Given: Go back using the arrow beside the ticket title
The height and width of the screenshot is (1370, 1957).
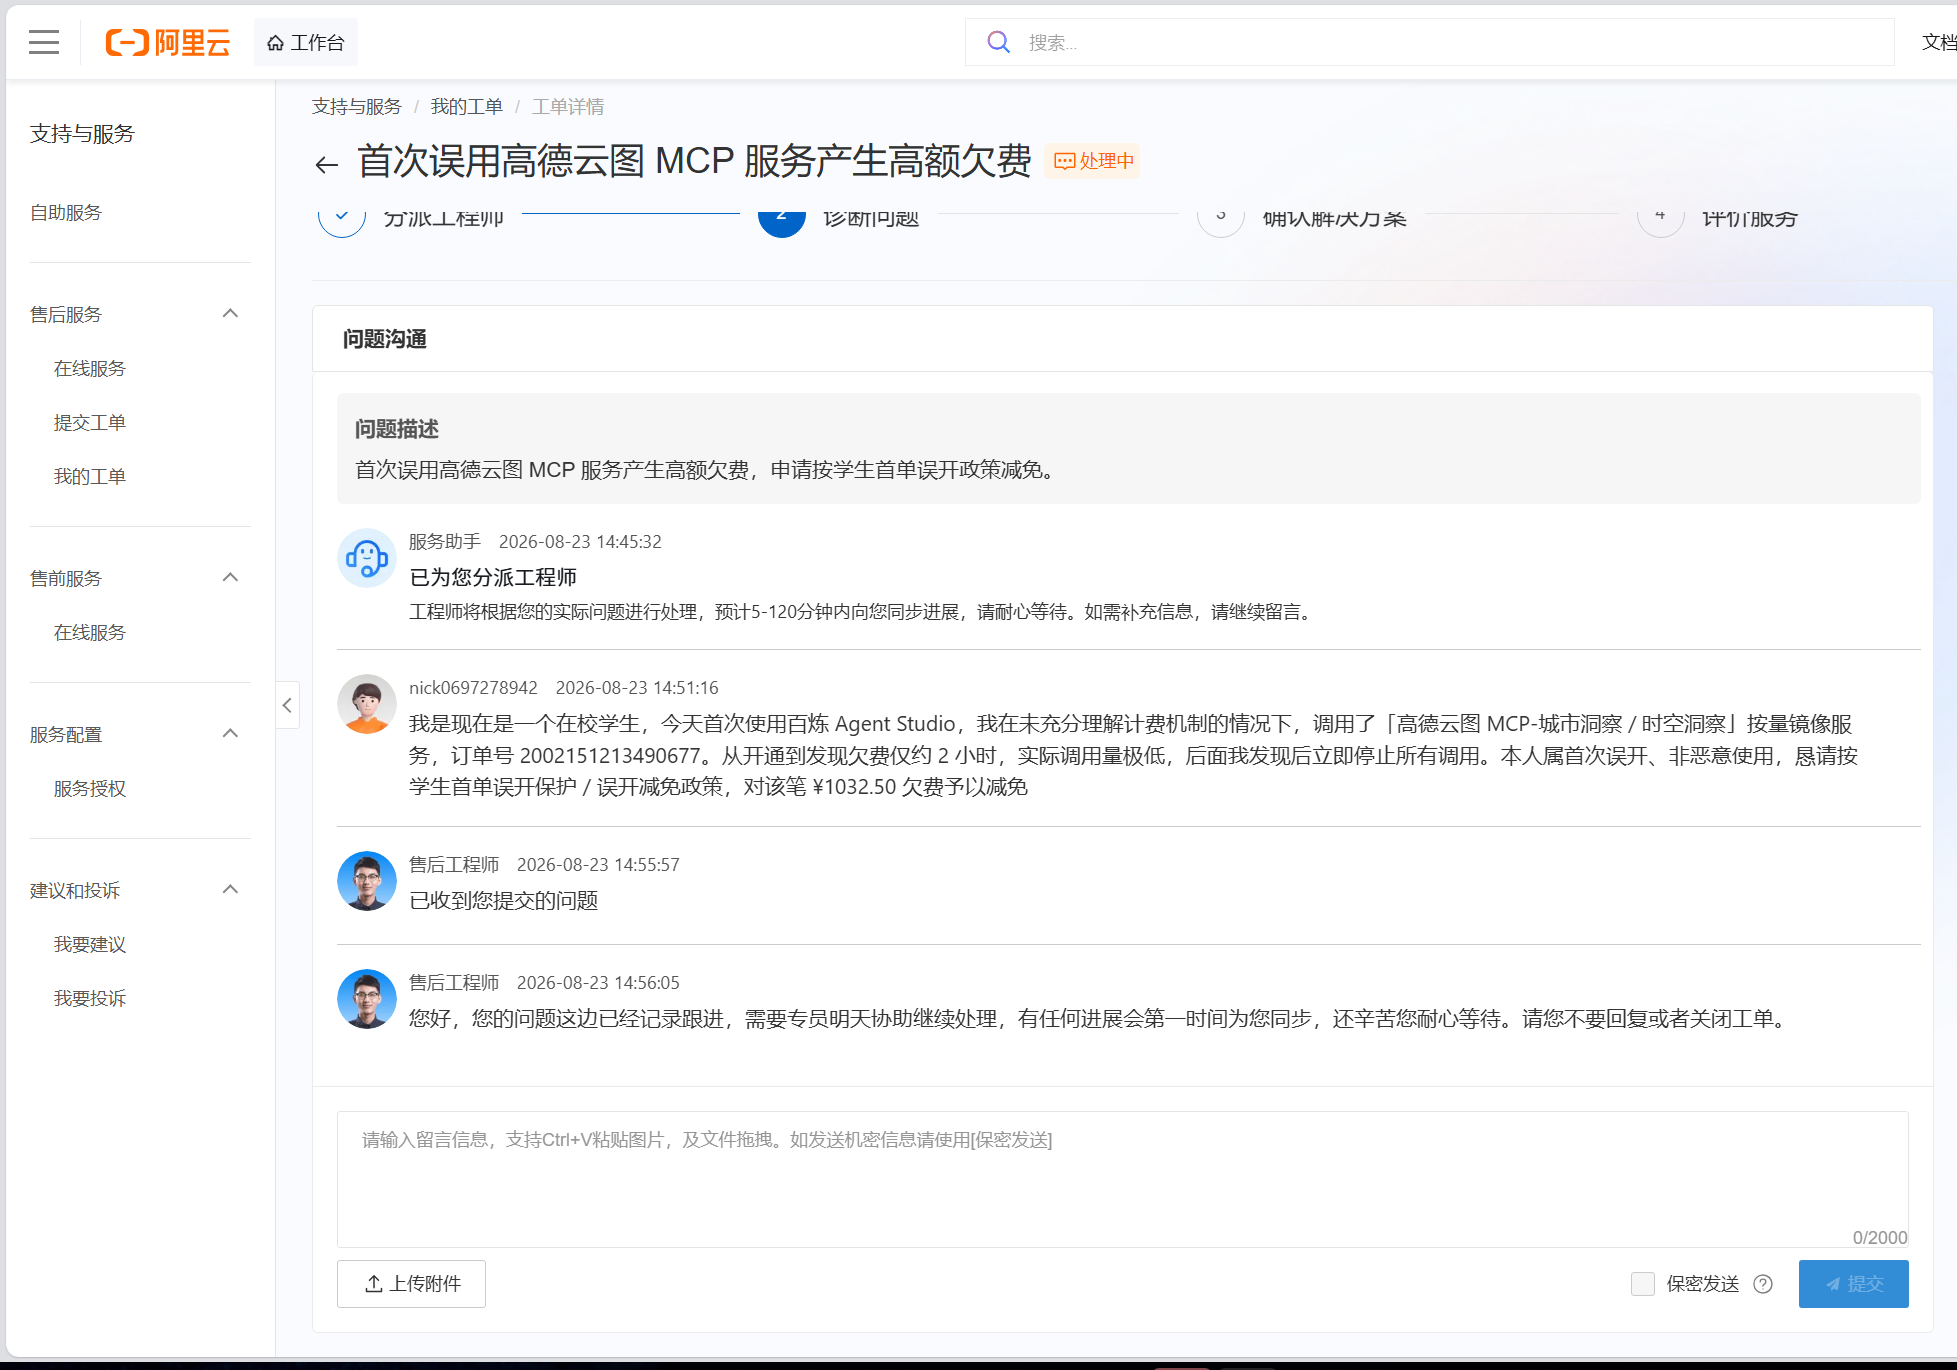Looking at the screenshot, I should (327, 164).
